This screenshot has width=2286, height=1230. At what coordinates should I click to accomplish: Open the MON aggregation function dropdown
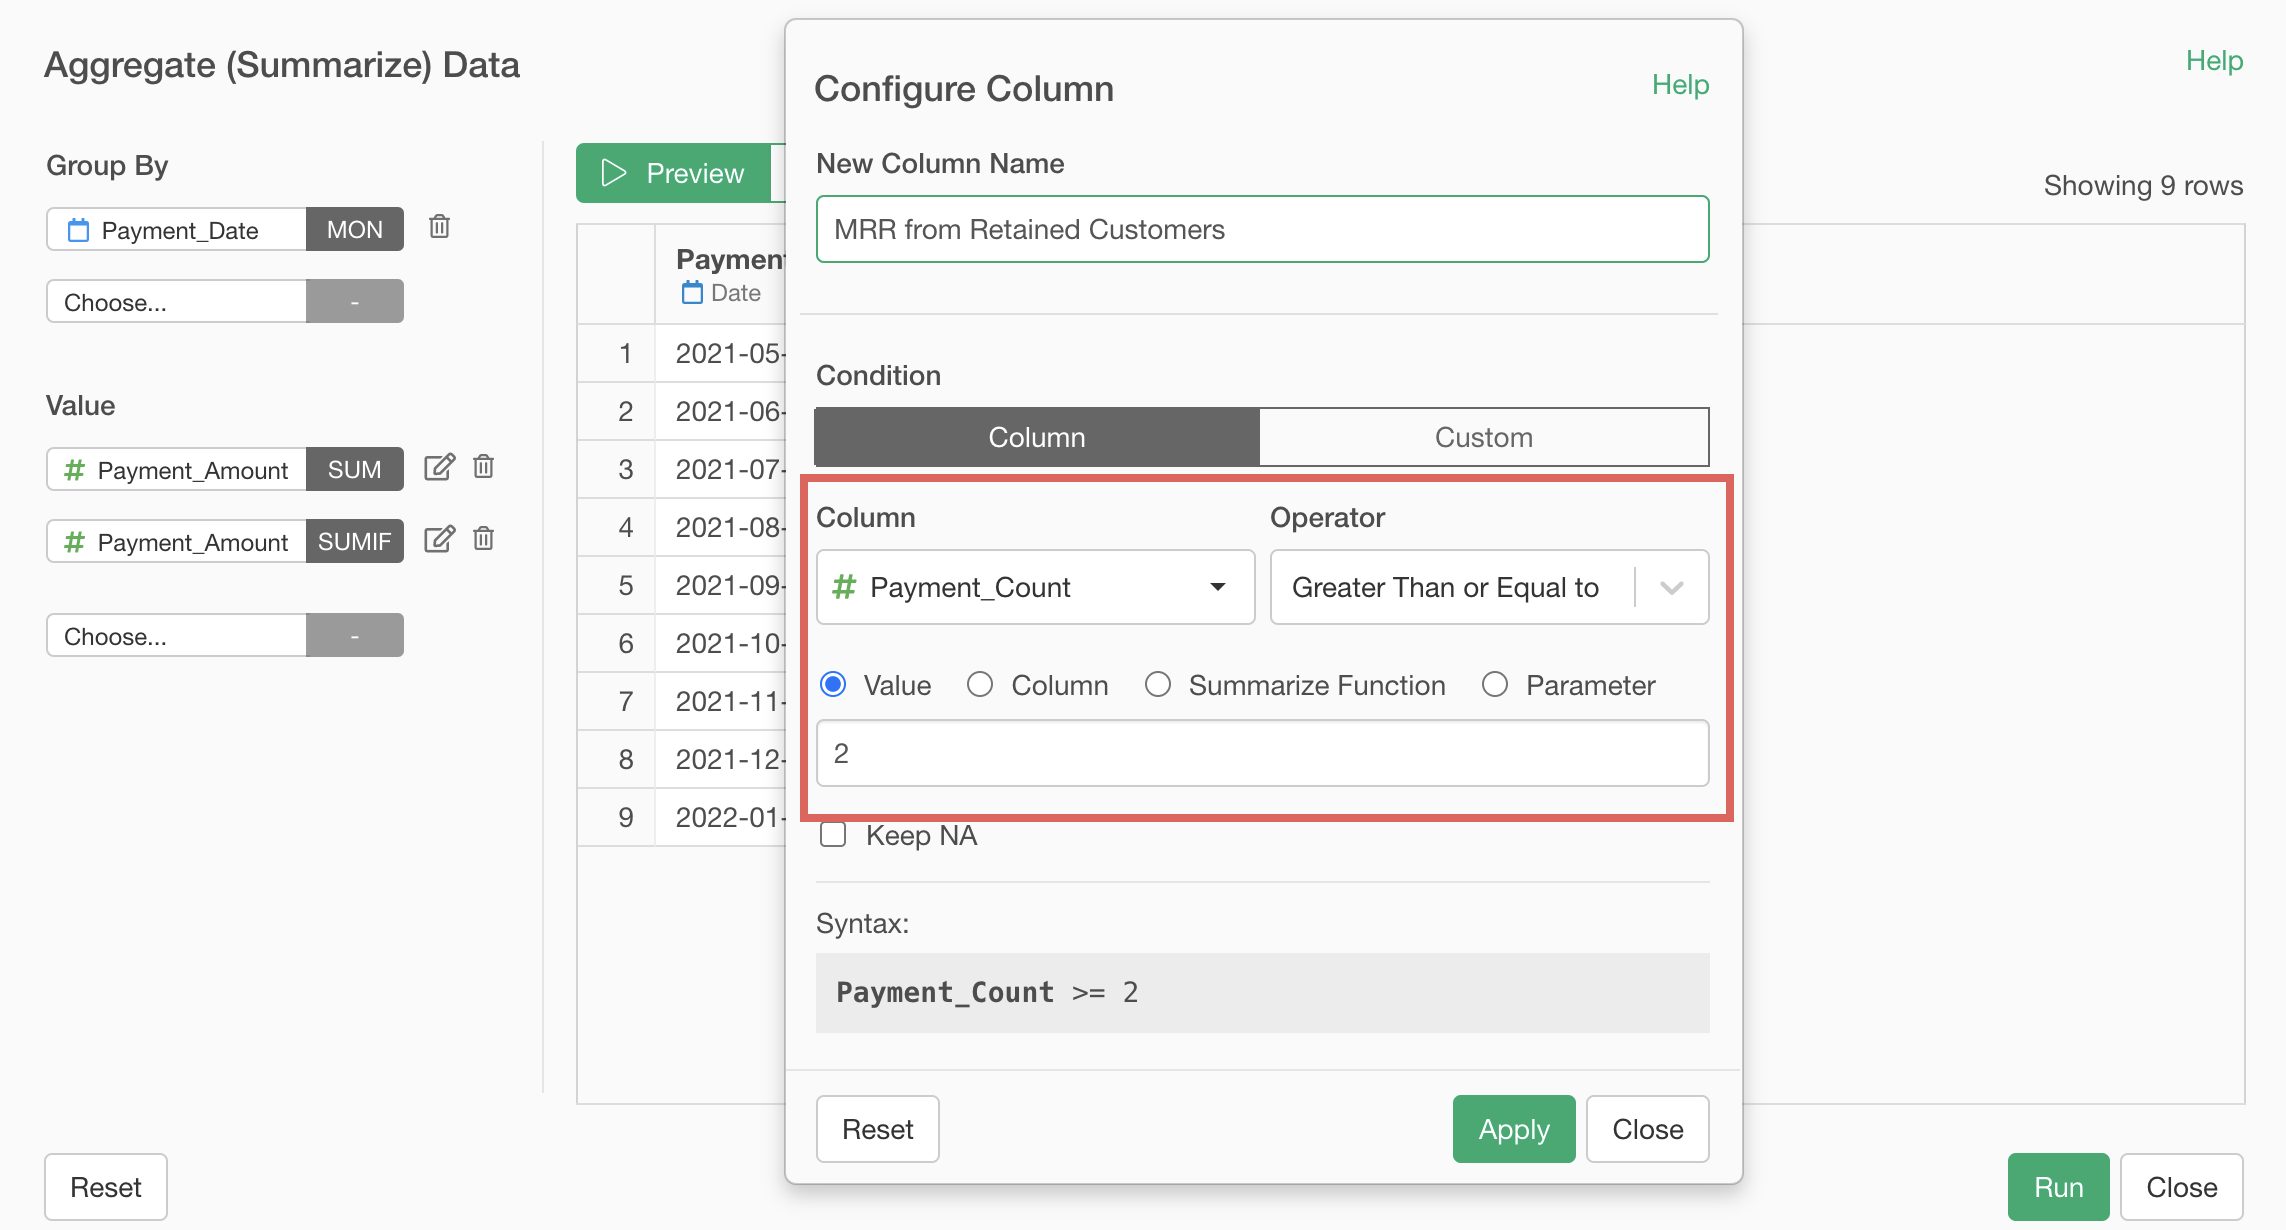click(354, 229)
